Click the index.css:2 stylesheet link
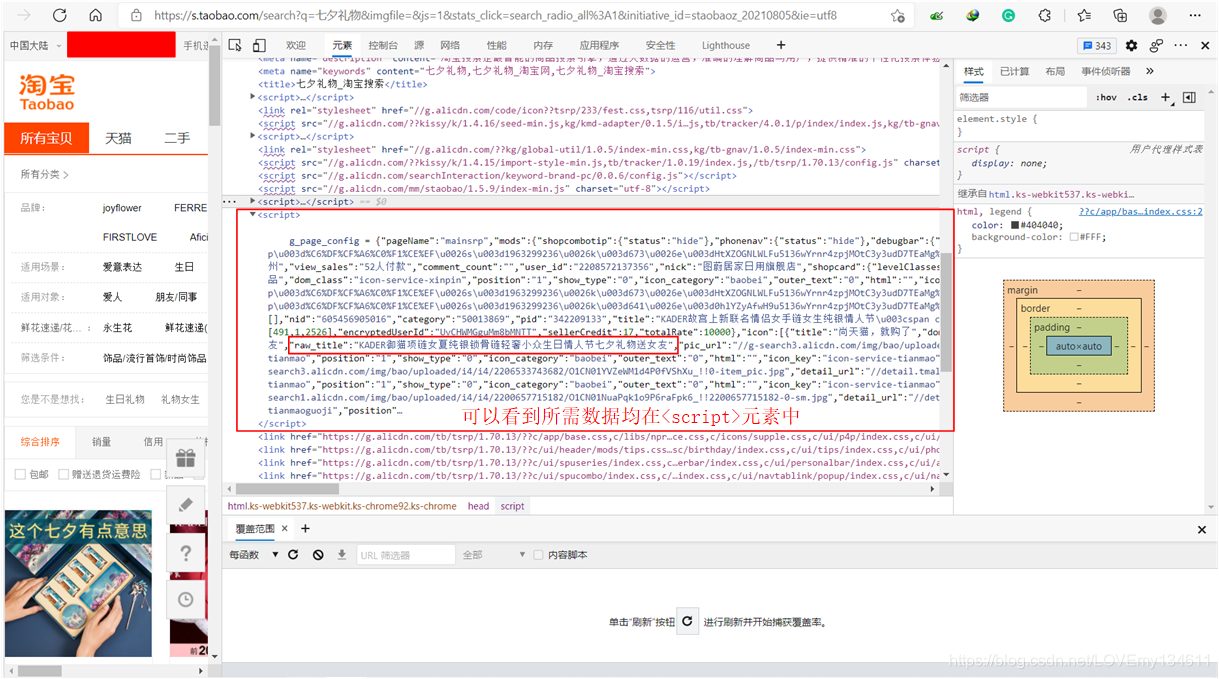 pyautogui.click(x=1141, y=212)
